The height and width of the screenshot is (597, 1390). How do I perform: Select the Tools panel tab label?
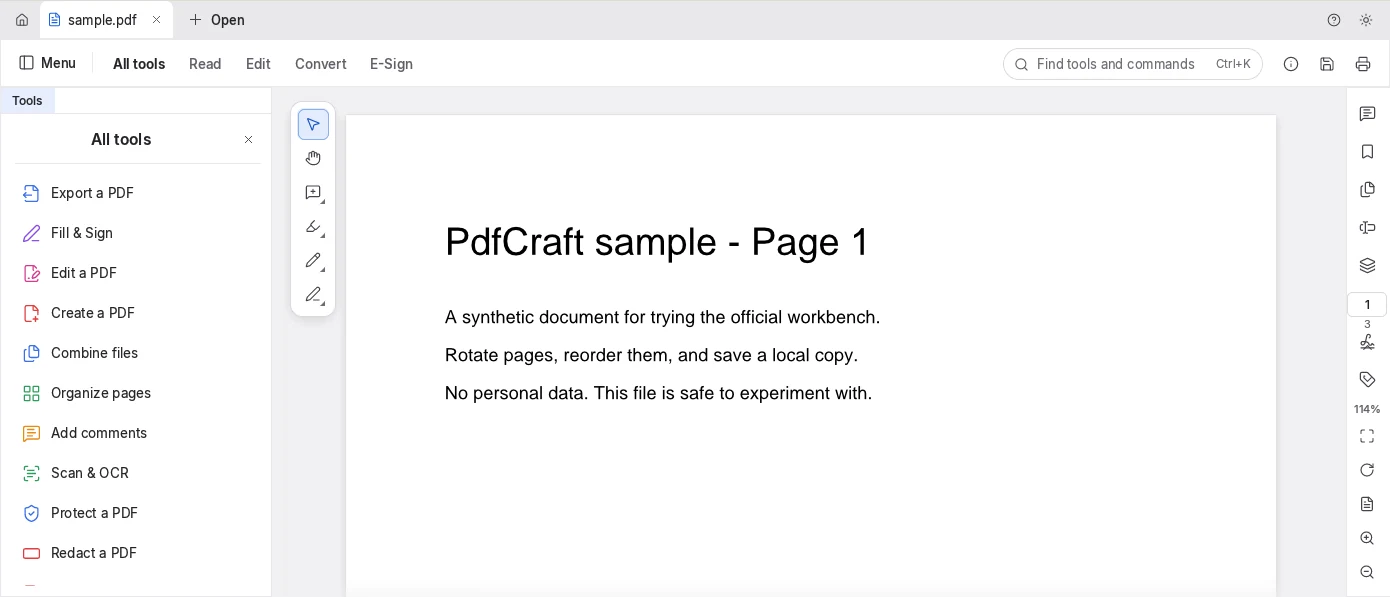(x=27, y=101)
